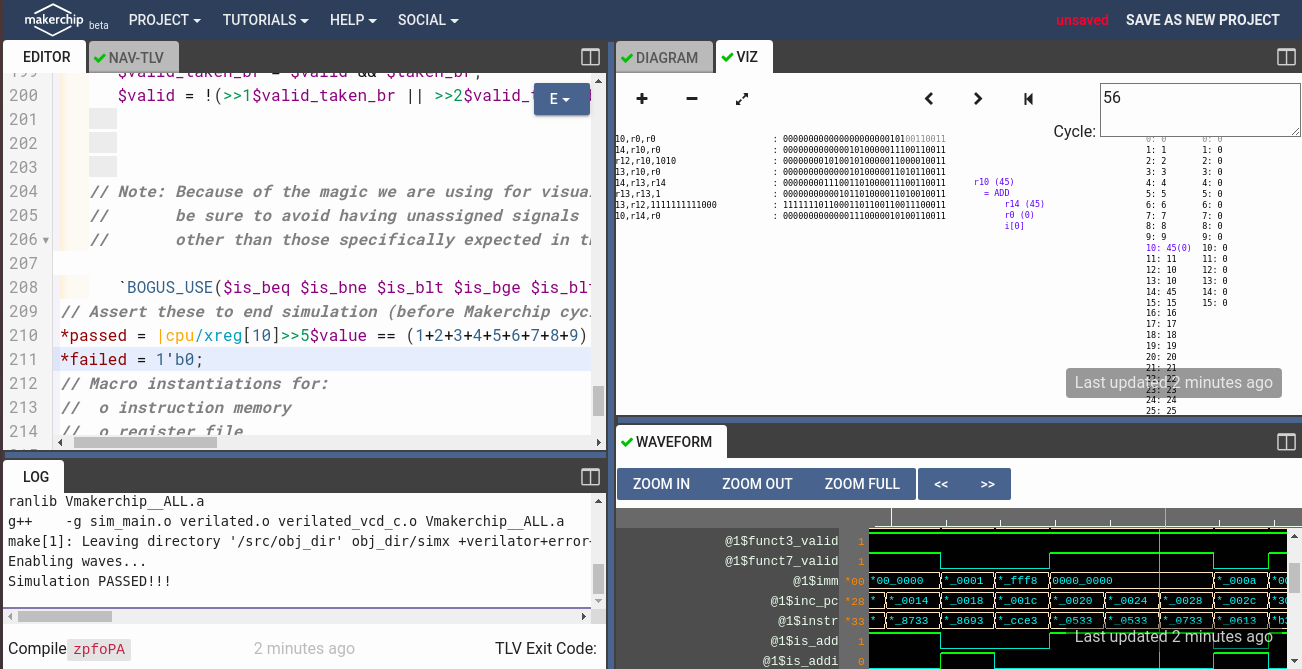Open the PROJECT menu
Viewport: 1302px width, 669px height.
[x=165, y=20]
